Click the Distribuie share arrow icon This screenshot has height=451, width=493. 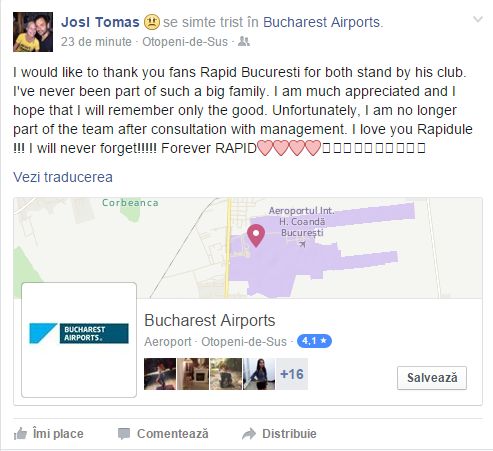point(249,434)
